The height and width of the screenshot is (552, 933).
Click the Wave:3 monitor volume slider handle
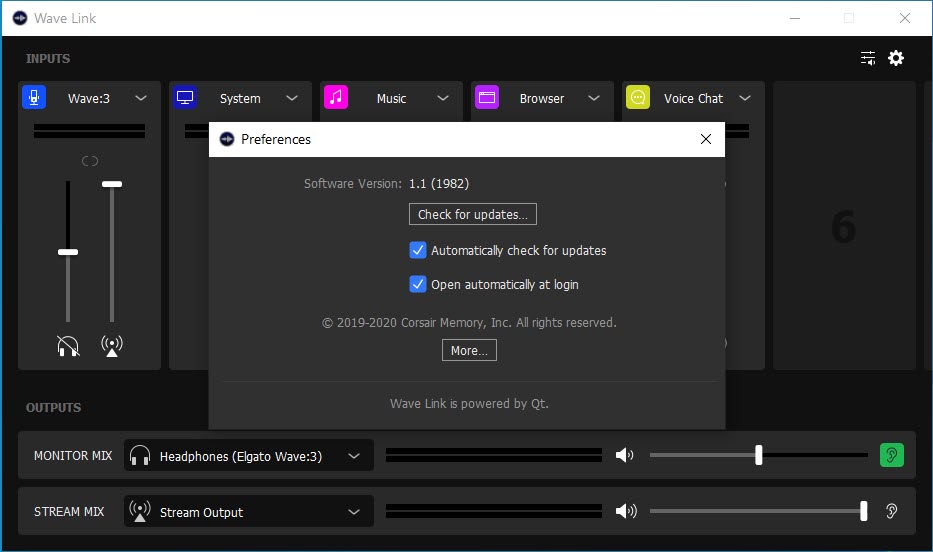pos(68,252)
